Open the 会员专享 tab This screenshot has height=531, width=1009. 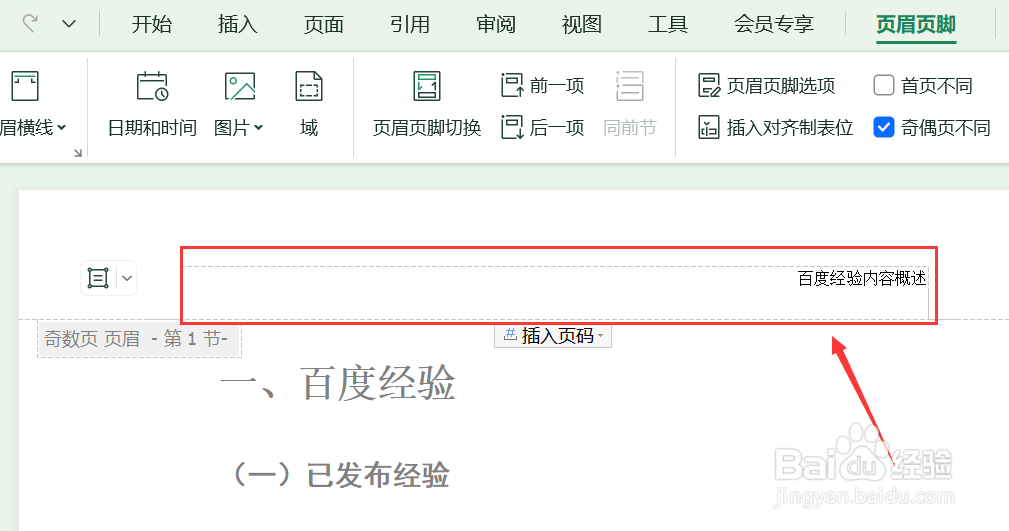point(774,24)
